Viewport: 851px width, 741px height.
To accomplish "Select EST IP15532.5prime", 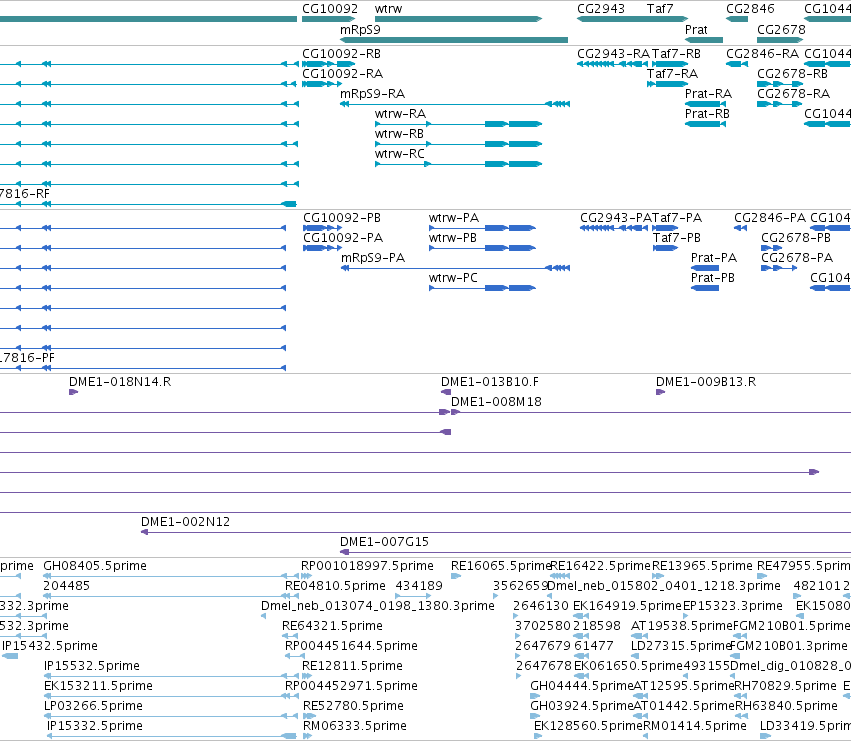I will coord(92,666).
